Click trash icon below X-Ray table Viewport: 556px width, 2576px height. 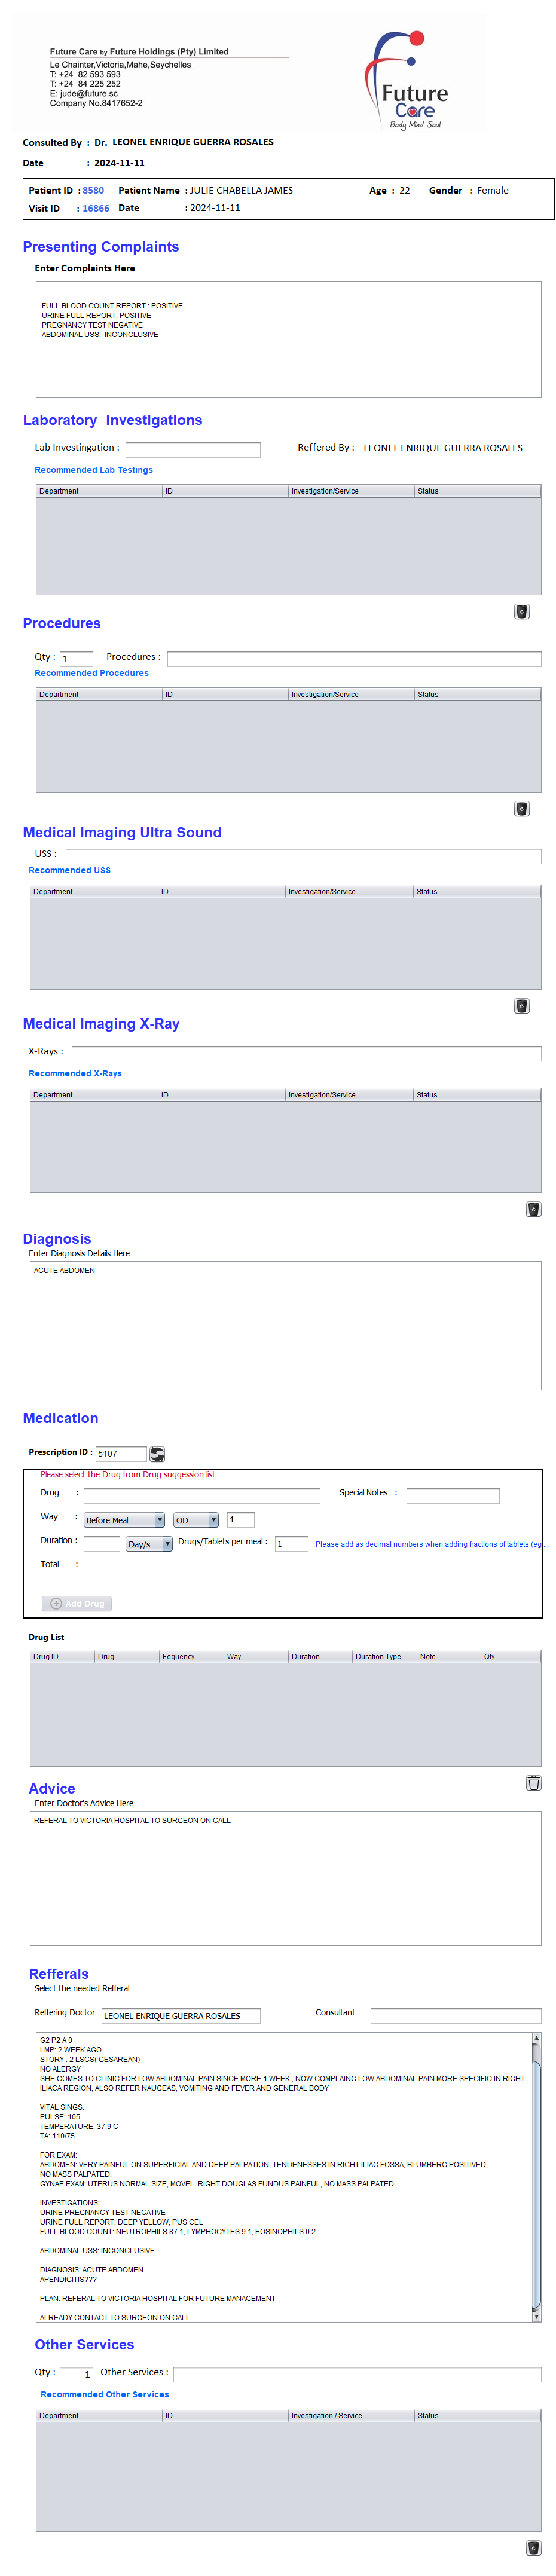click(533, 1209)
